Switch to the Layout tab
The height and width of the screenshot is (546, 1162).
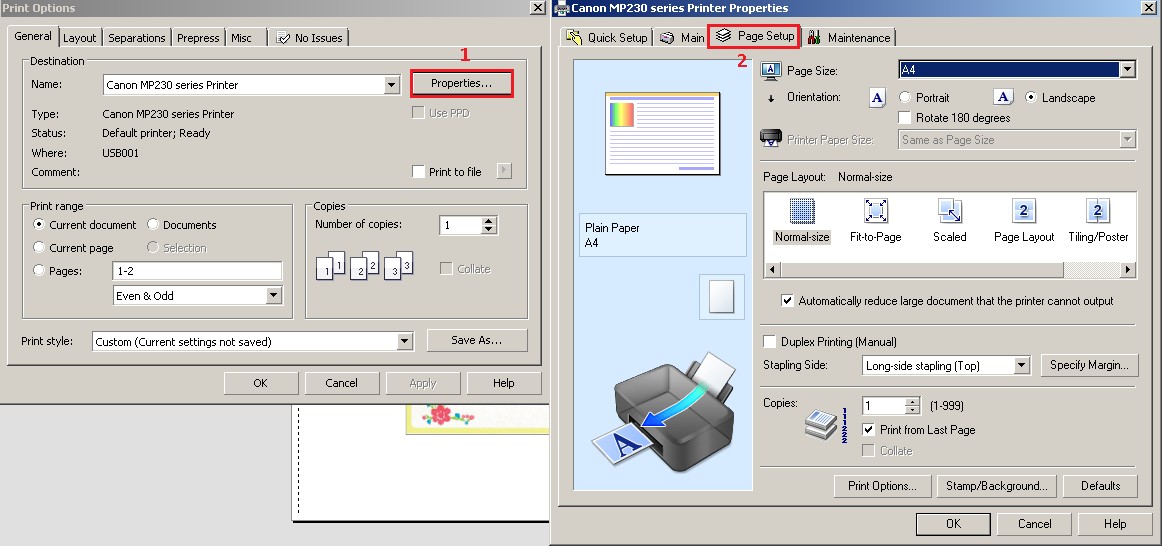[79, 38]
